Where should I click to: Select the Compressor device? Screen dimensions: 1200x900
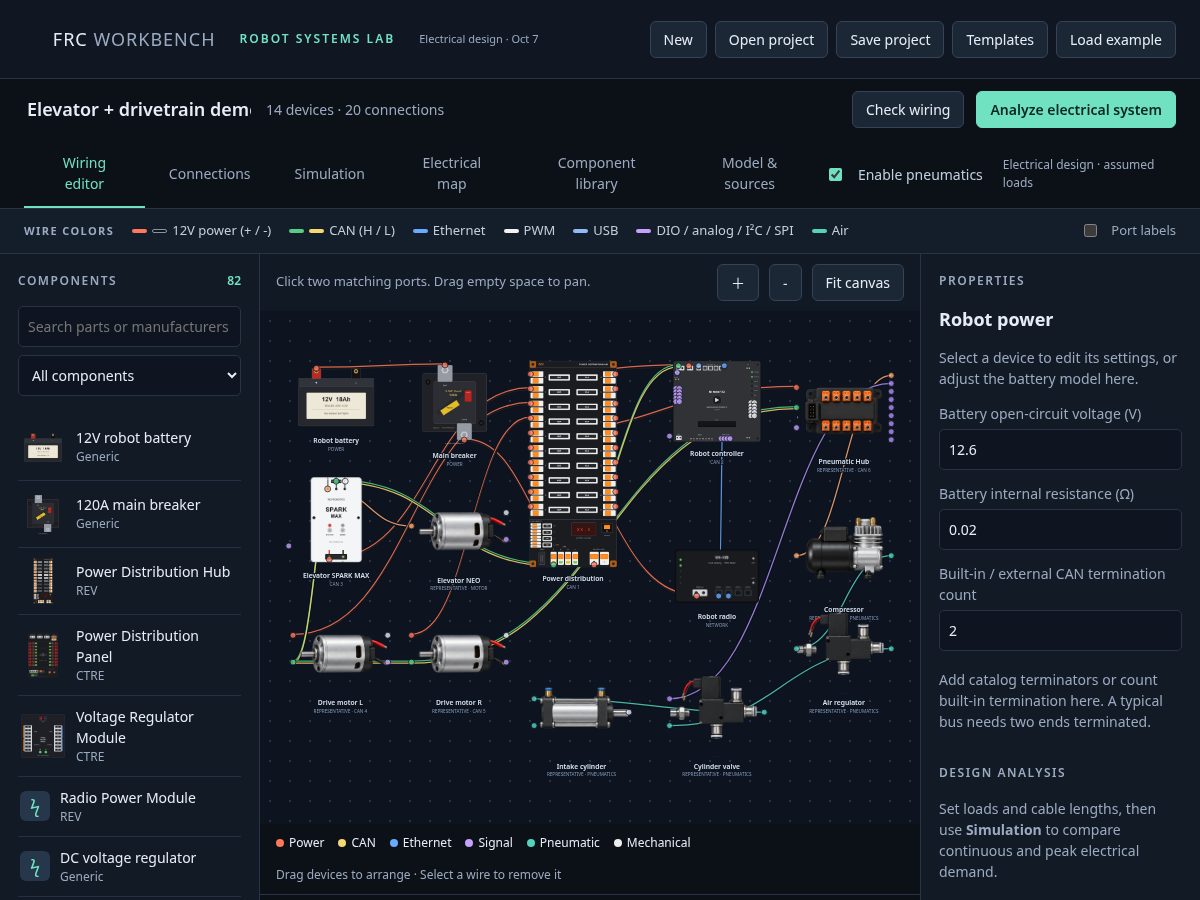point(844,548)
